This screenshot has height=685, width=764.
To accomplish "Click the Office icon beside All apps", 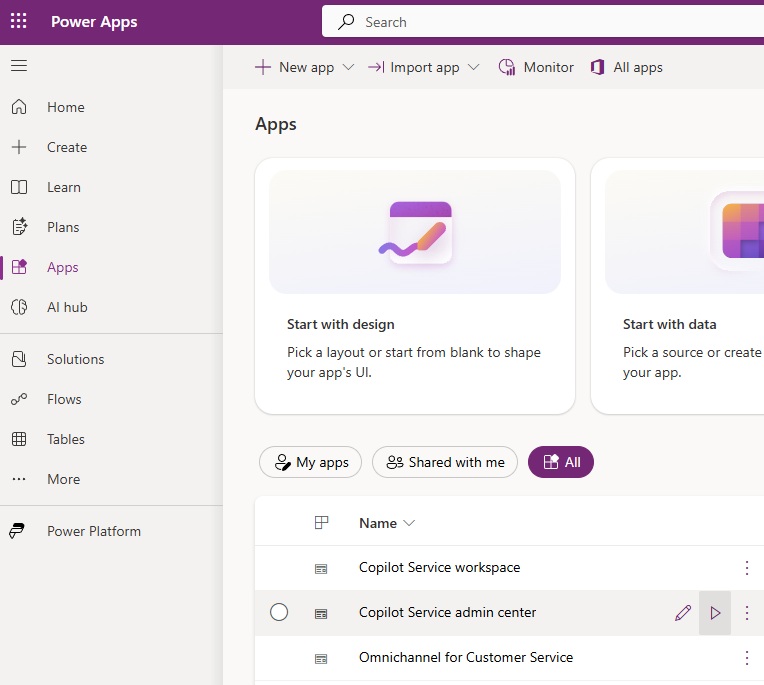I will click(597, 67).
